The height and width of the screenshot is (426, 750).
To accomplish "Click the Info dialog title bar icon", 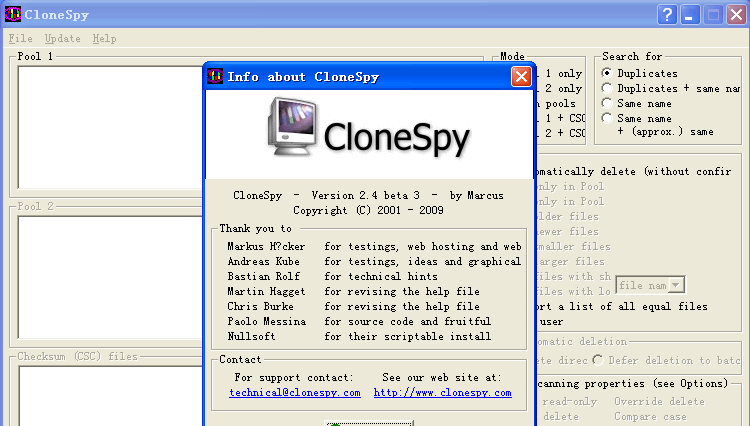I will pos(215,76).
